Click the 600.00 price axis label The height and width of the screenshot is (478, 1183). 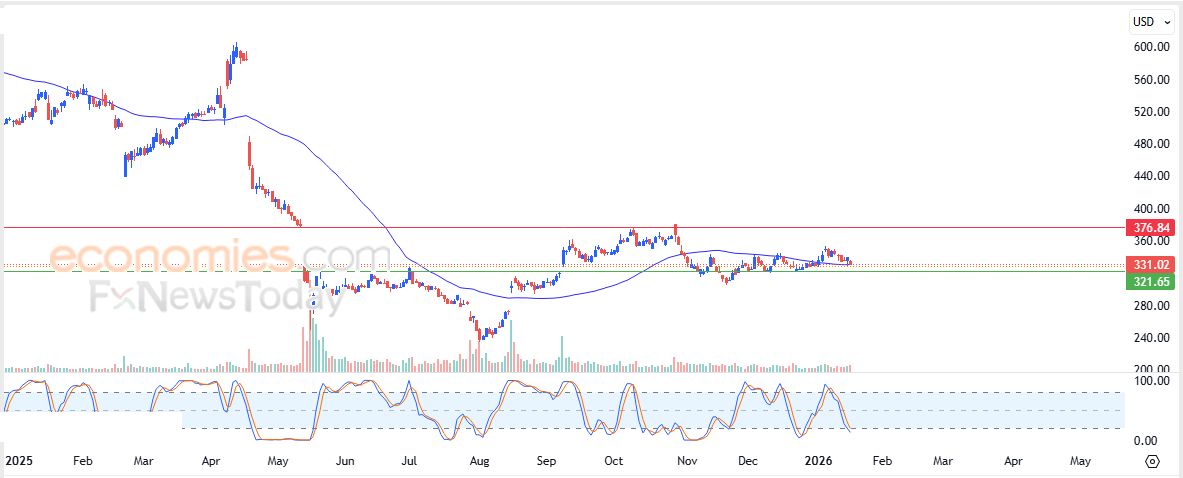[x=1151, y=47]
